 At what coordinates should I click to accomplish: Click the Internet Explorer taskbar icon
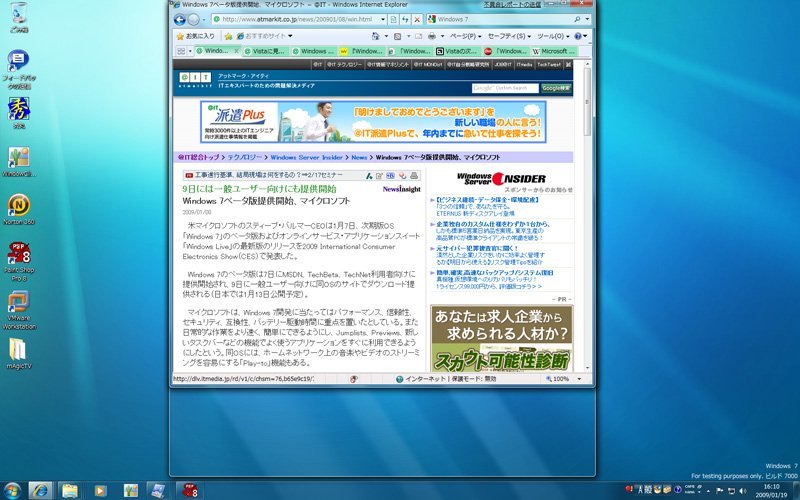(x=40, y=491)
